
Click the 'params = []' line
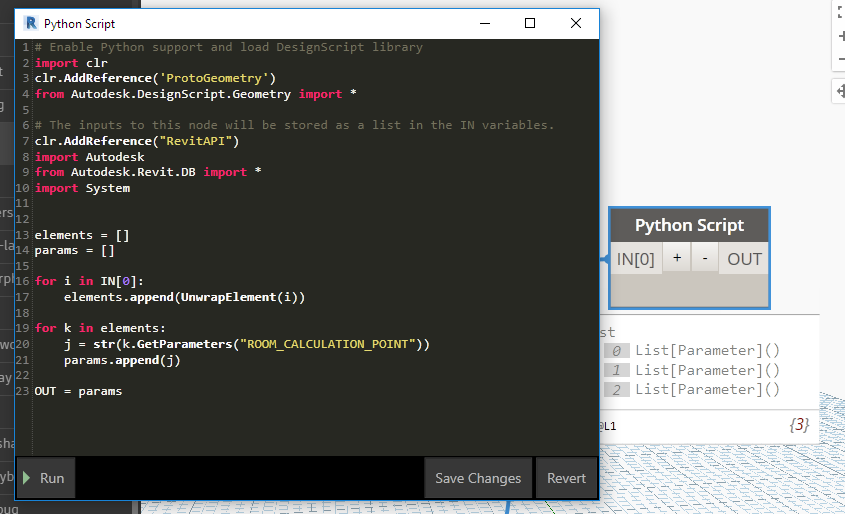click(x=74, y=251)
